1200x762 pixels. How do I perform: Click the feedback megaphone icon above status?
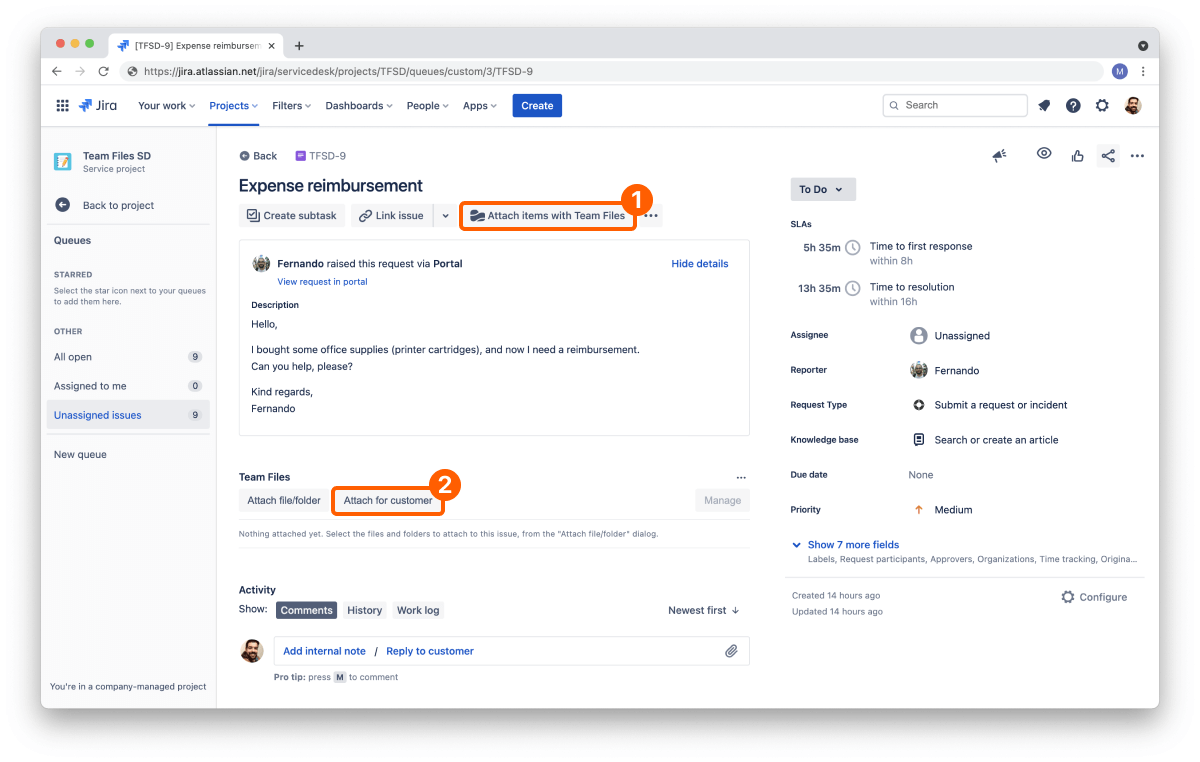[x=999, y=155]
